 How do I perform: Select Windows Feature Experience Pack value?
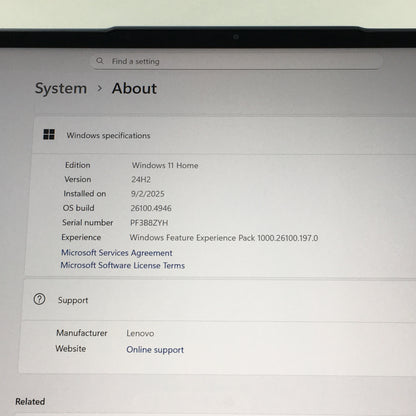point(224,238)
